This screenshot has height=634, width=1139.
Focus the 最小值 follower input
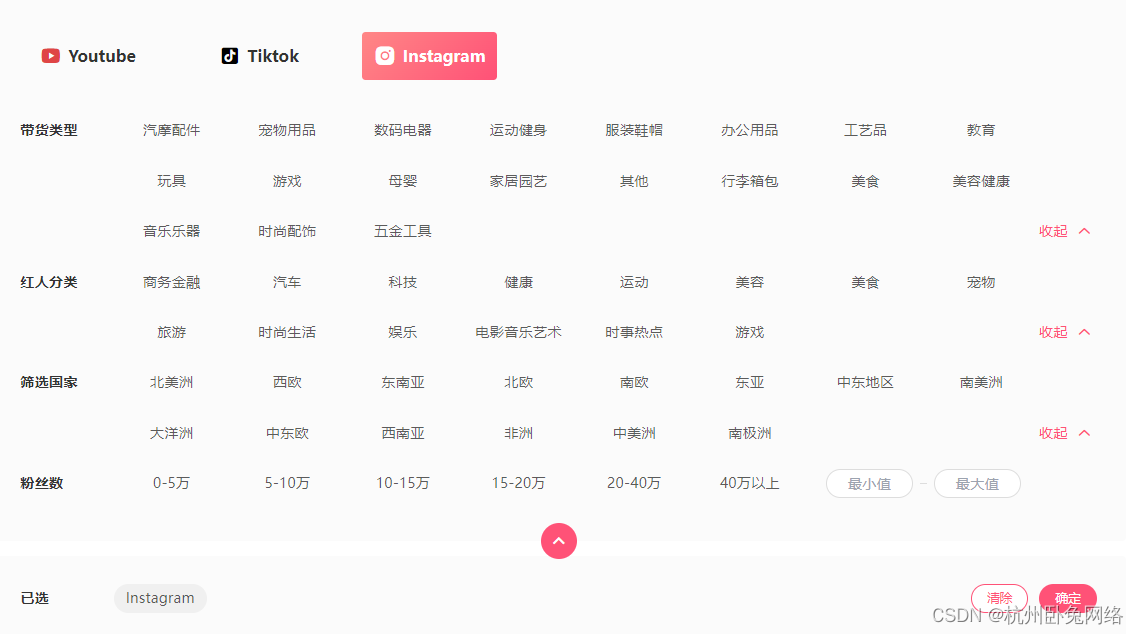pos(870,484)
